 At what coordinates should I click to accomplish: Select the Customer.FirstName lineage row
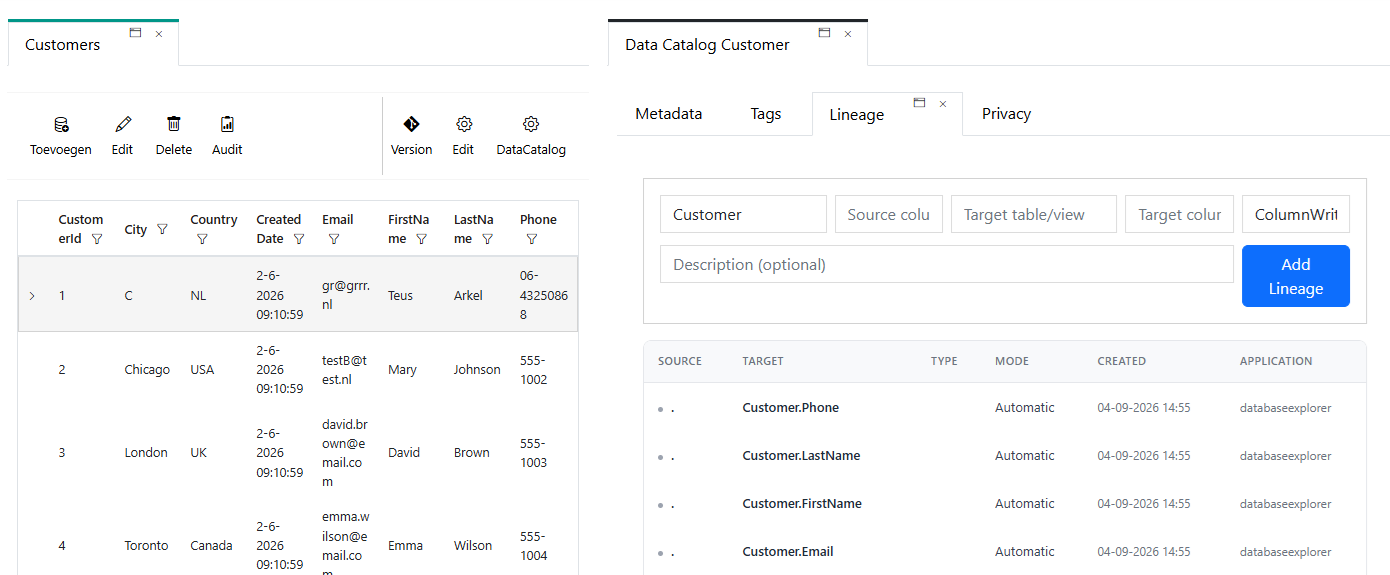[1004, 504]
